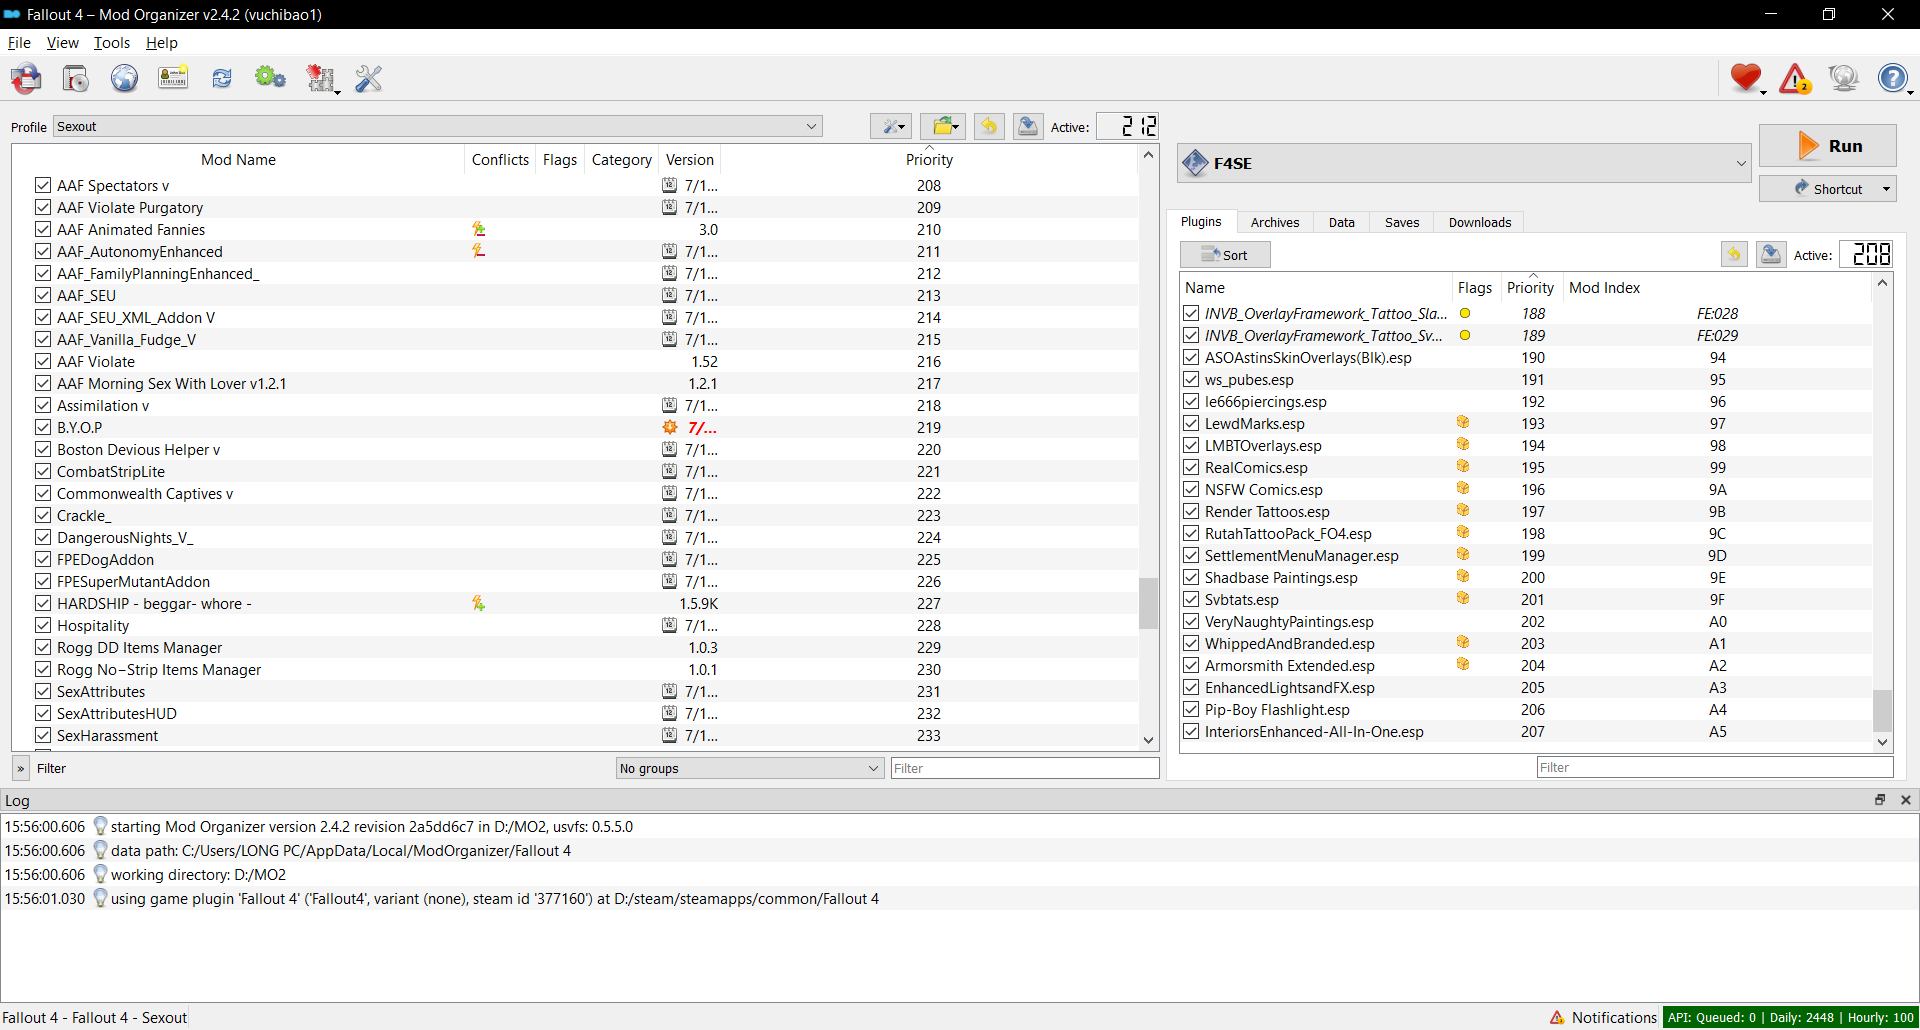Toggle the B.Y.O.P mod checkbox

[43, 427]
